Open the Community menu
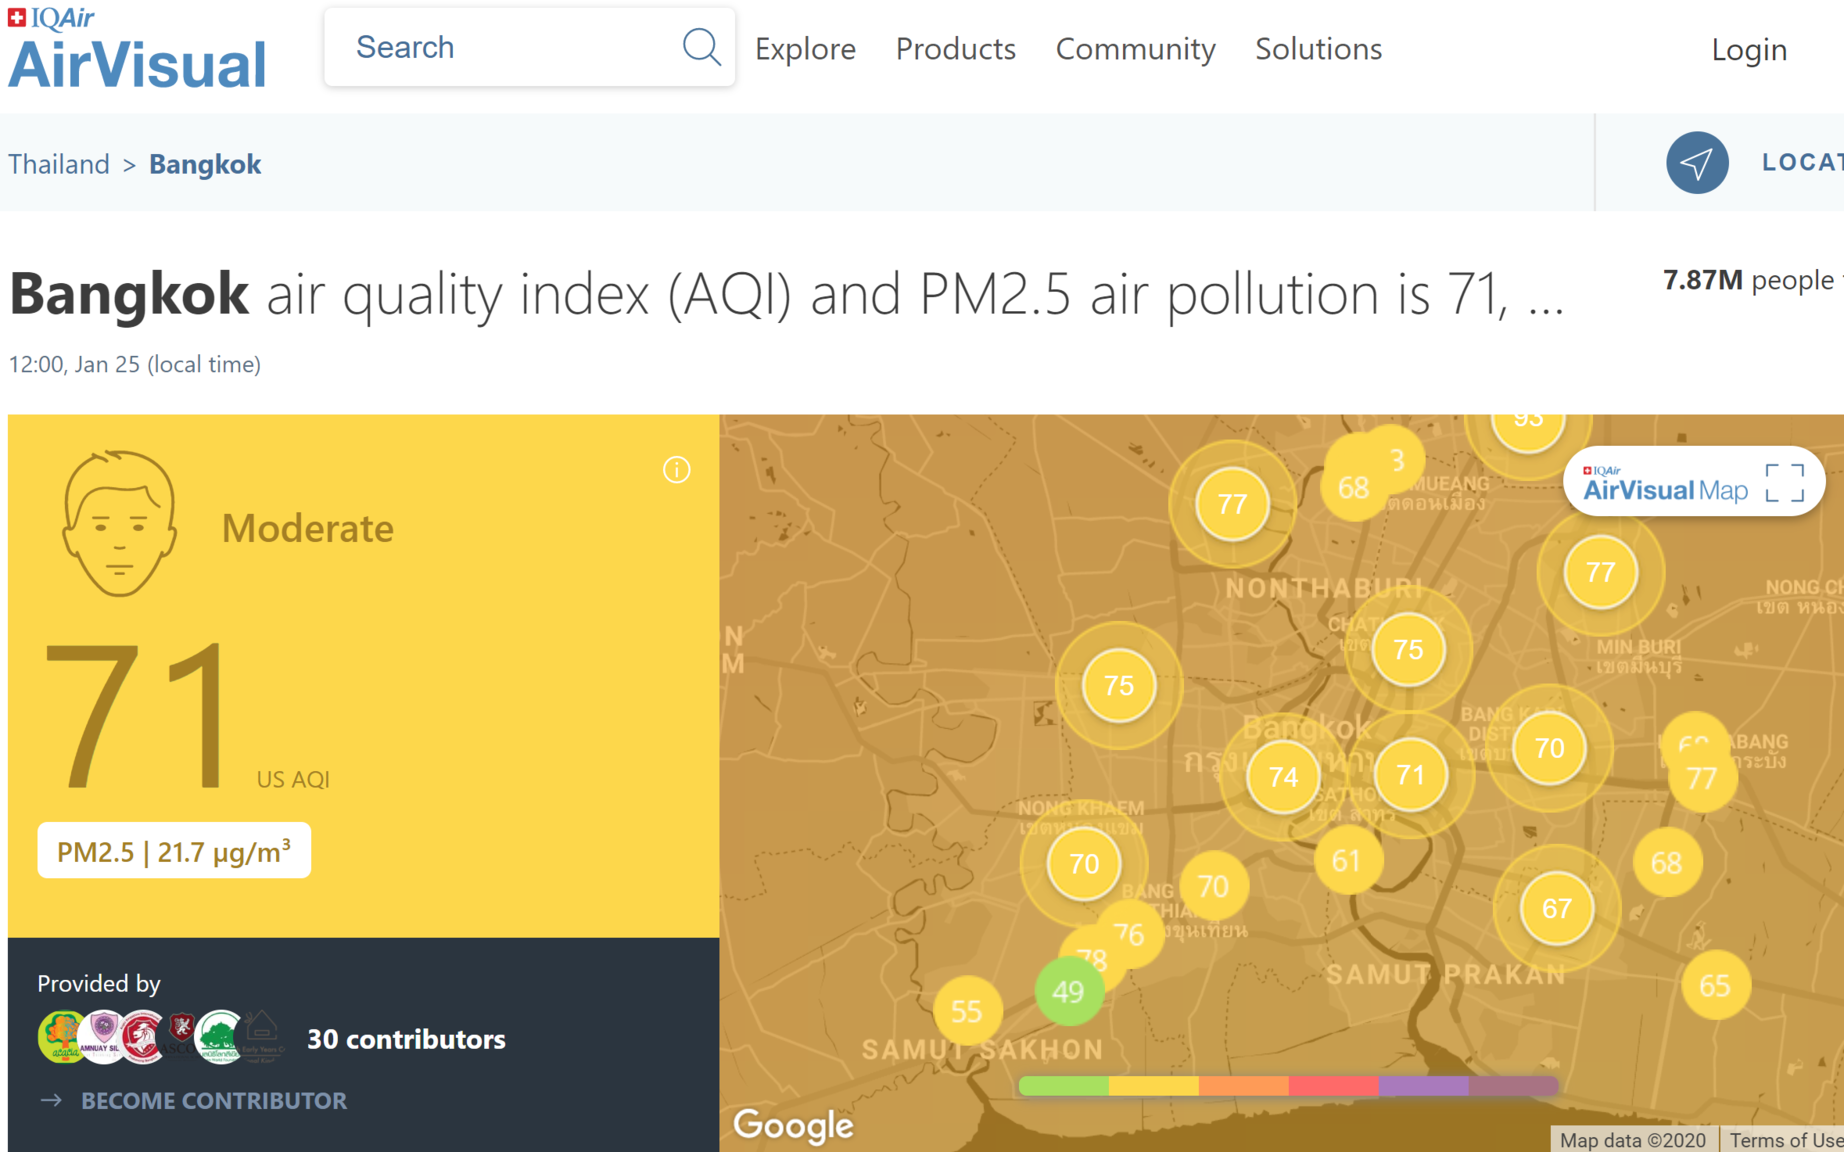Image resolution: width=1844 pixels, height=1152 pixels. tap(1135, 49)
